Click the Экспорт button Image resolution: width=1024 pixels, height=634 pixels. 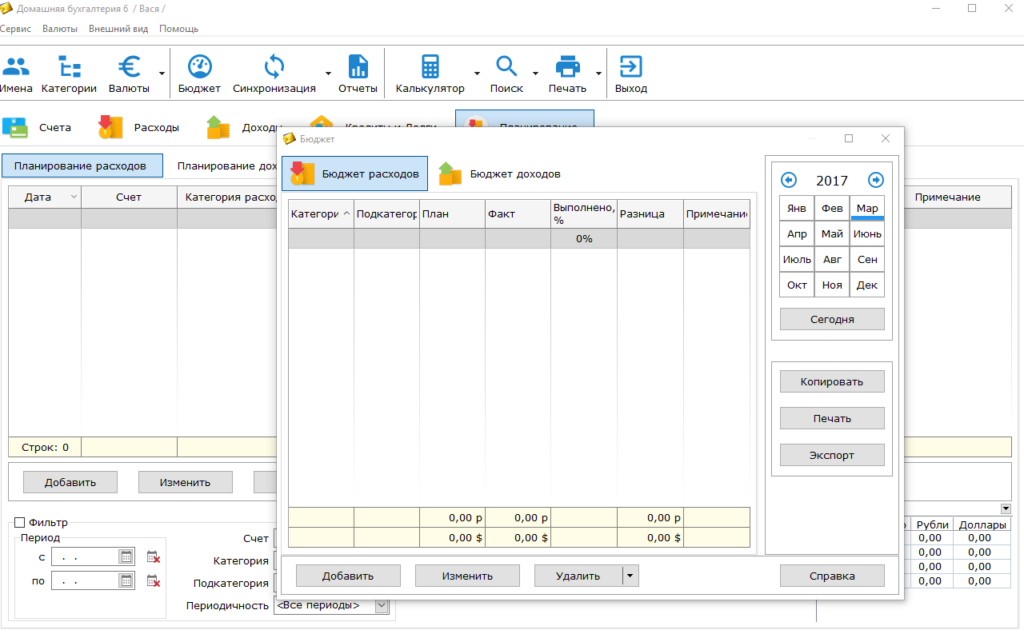832,454
